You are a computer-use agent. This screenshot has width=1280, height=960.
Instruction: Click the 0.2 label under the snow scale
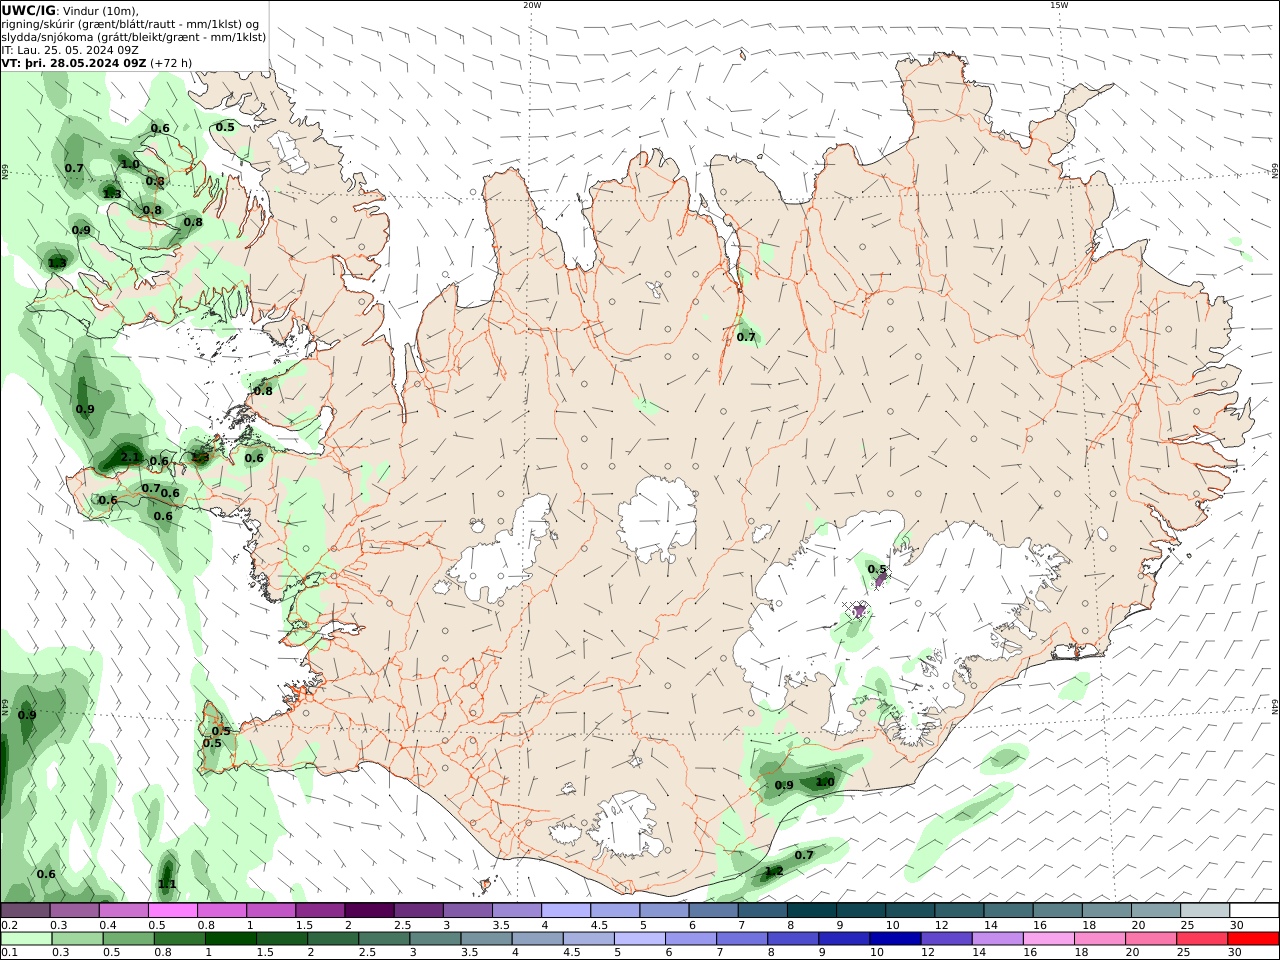(9, 925)
